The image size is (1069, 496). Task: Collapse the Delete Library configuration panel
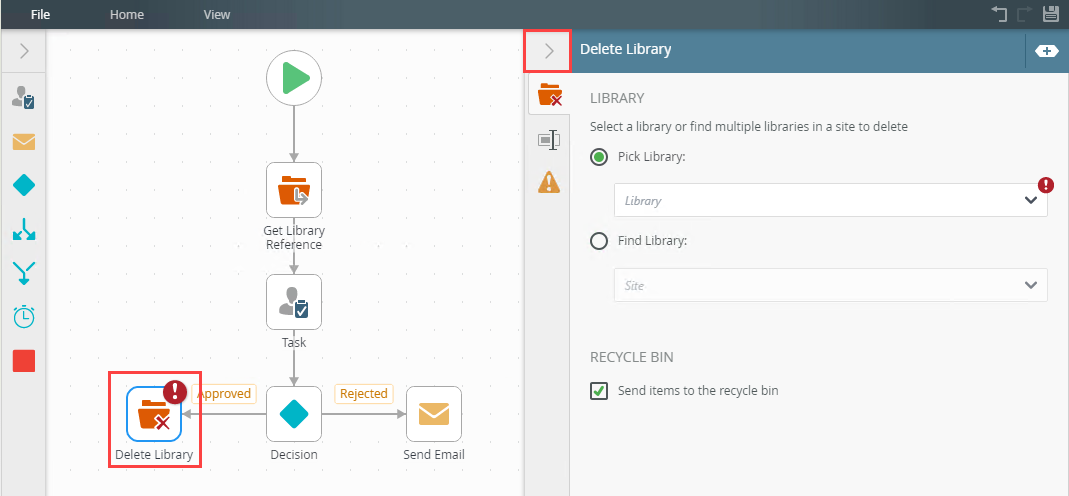[x=548, y=50]
